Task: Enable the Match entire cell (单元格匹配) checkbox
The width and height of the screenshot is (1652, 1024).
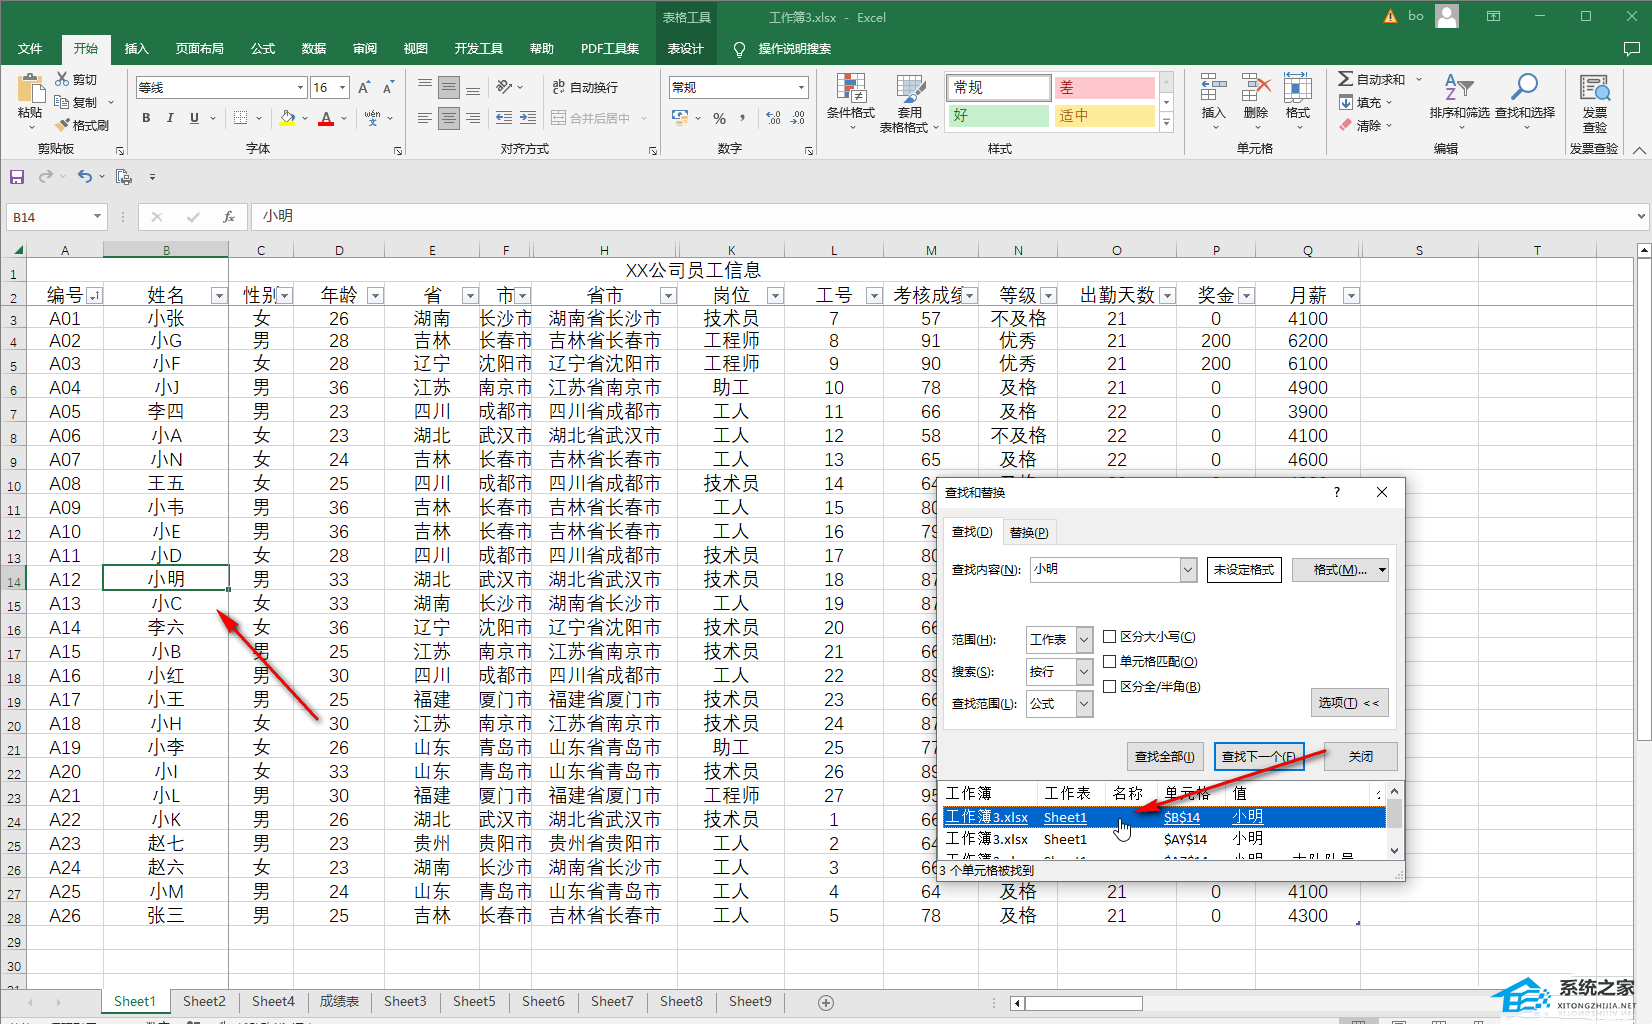Action: (1109, 662)
